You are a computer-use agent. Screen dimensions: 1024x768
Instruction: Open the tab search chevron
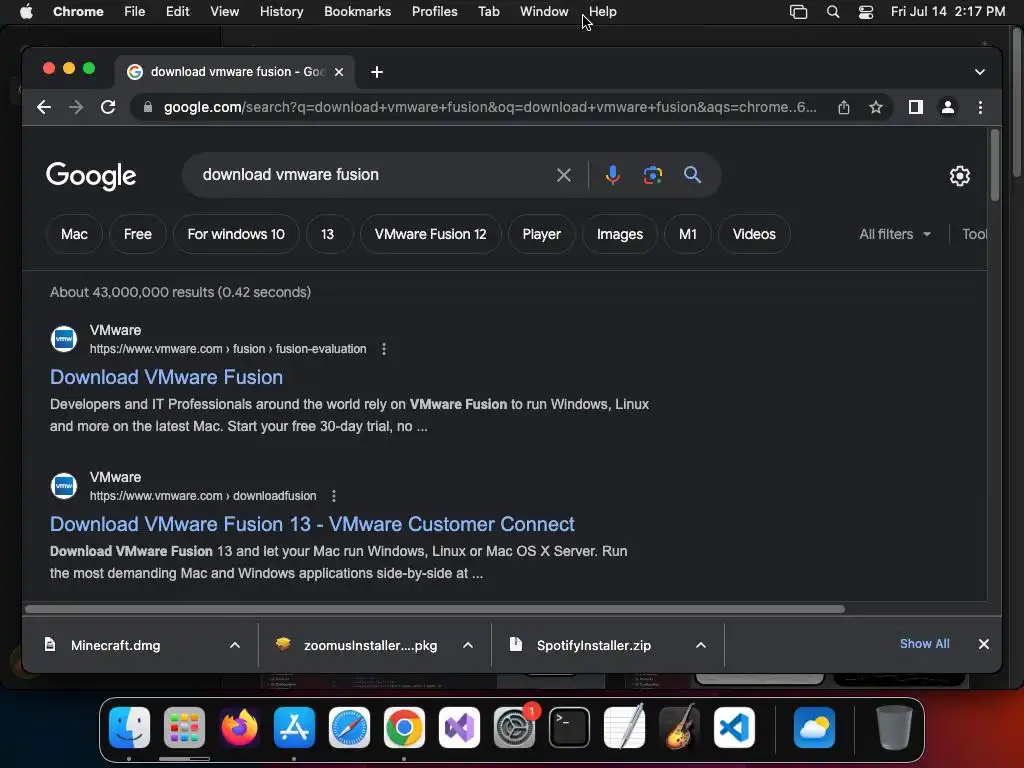[980, 72]
